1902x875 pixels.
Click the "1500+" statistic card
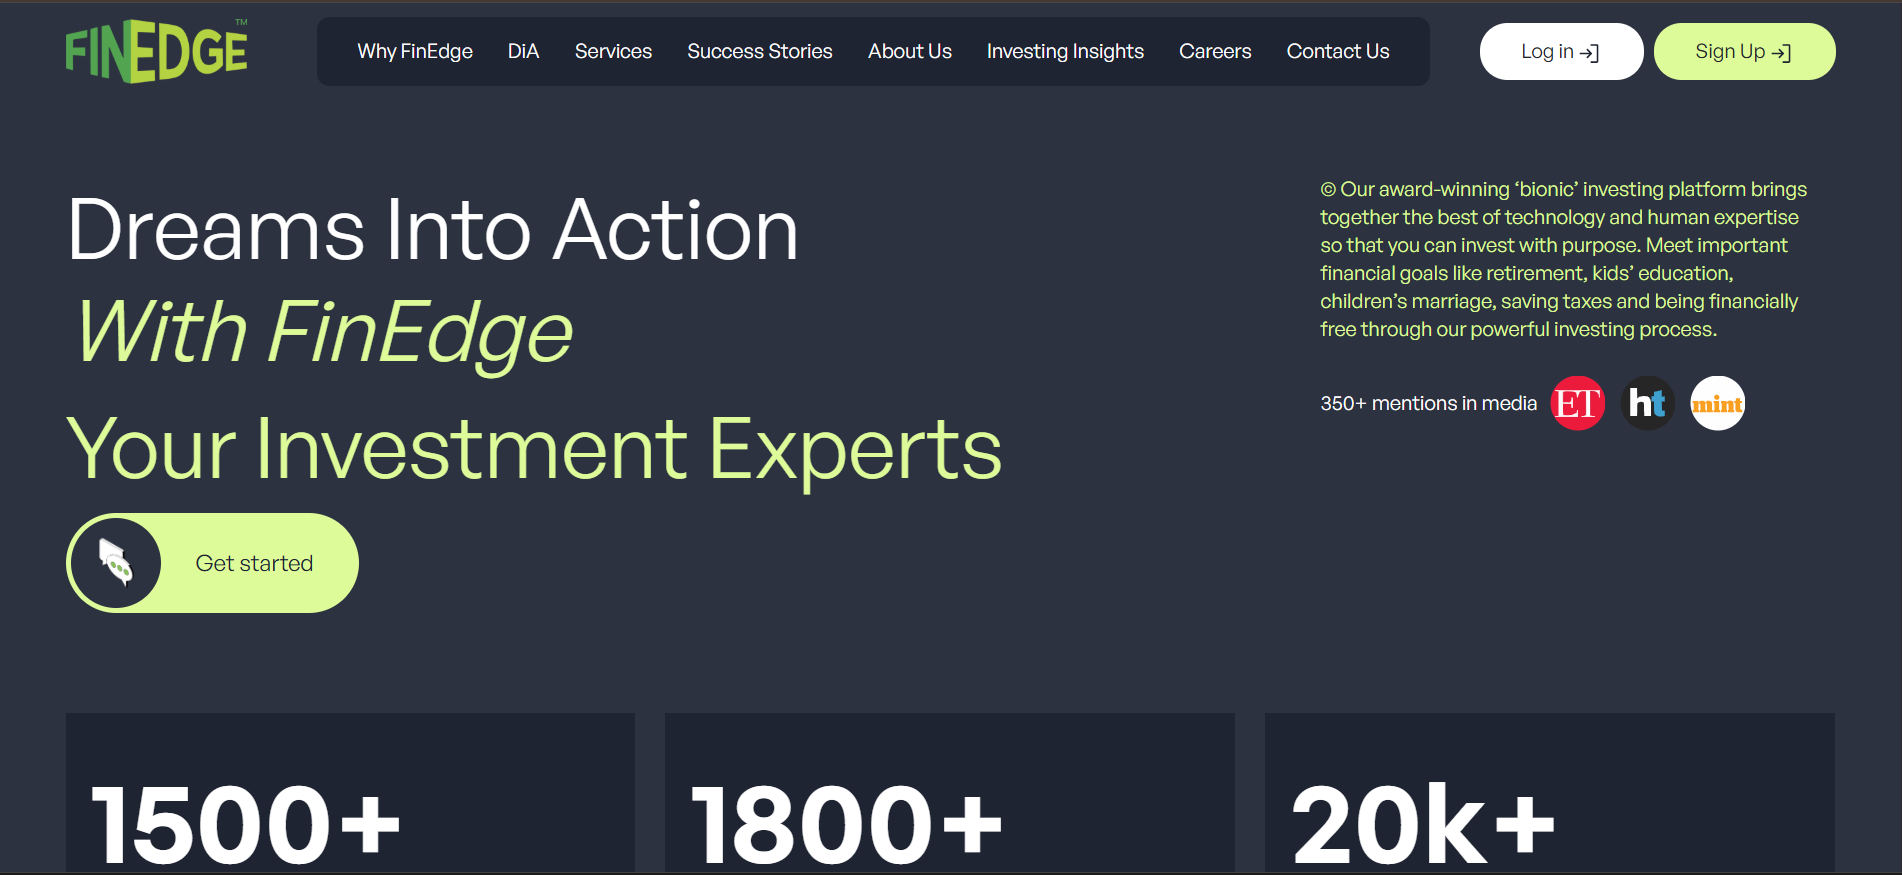pyautogui.click(x=350, y=792)
